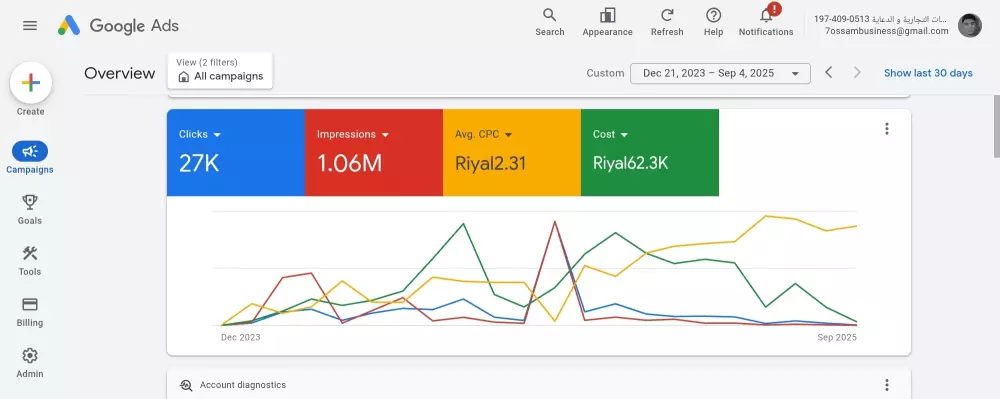Click the Account diagnostics icon
The width and height of the screenshot is (1000, 399).
tap(186, 385)
